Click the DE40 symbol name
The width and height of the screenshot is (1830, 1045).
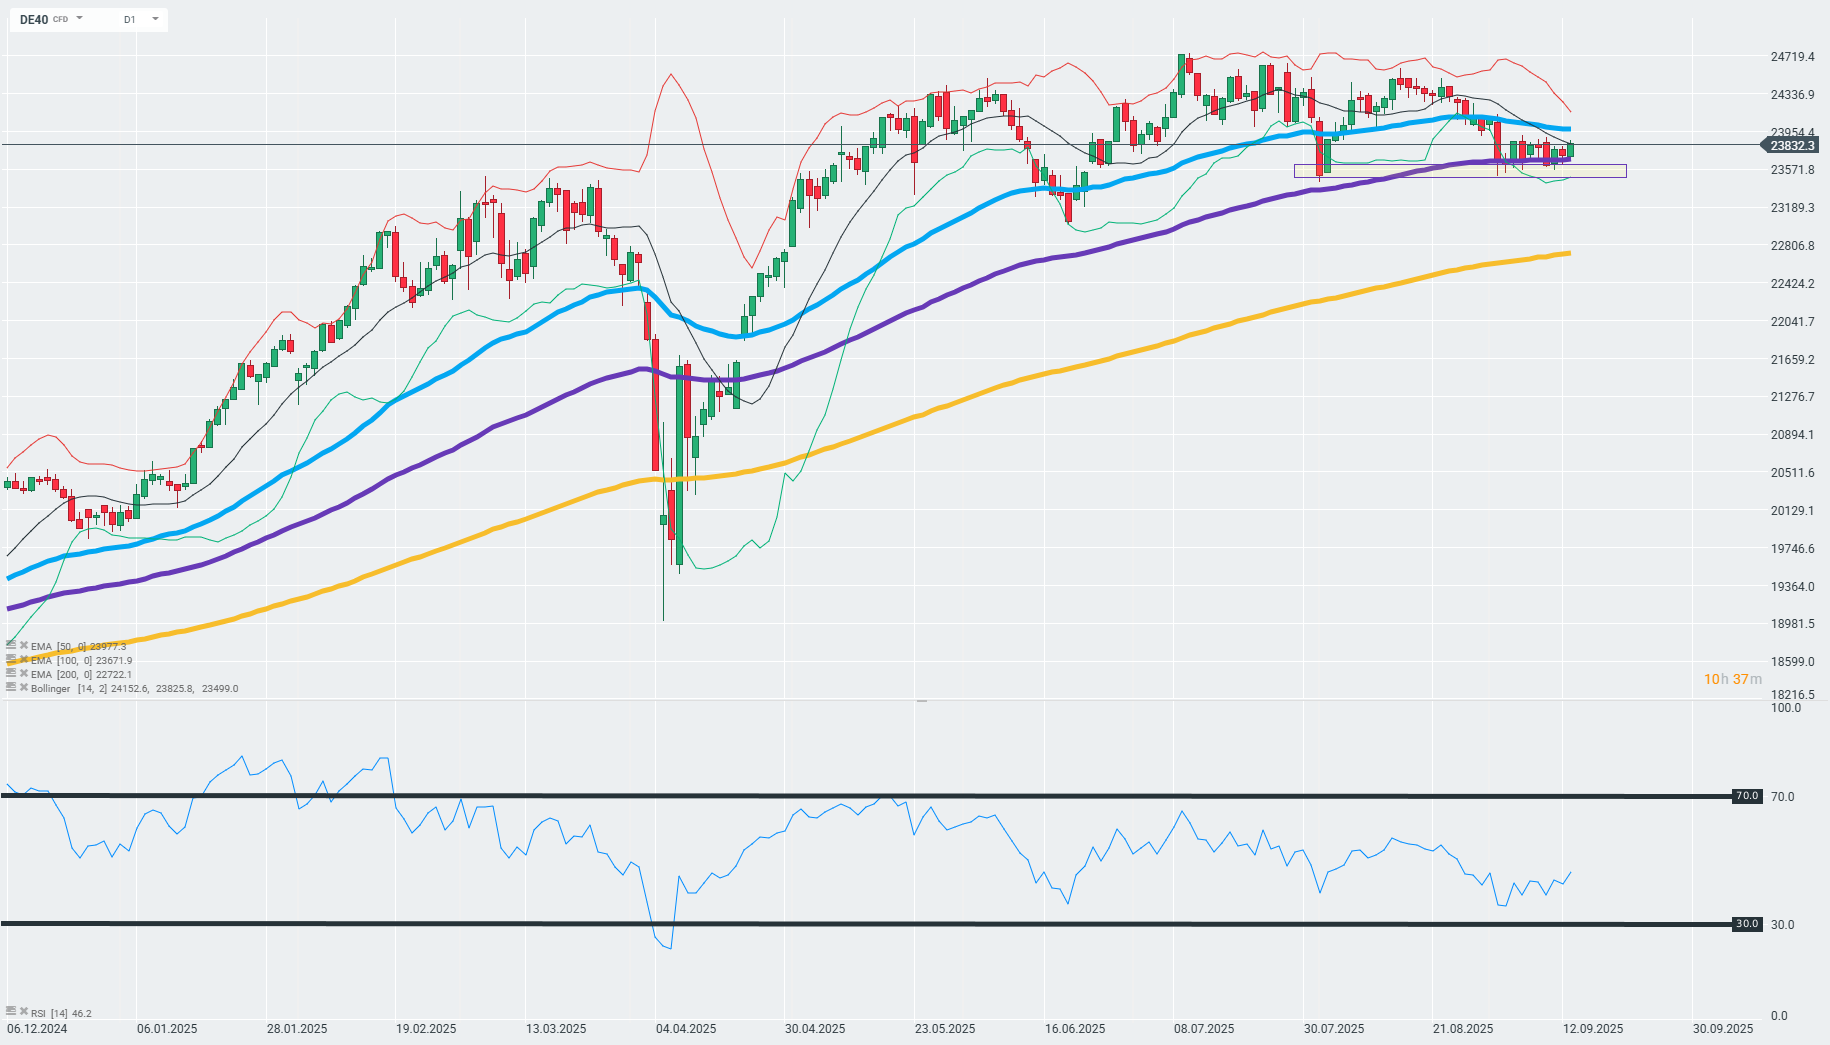click(34, 19)
